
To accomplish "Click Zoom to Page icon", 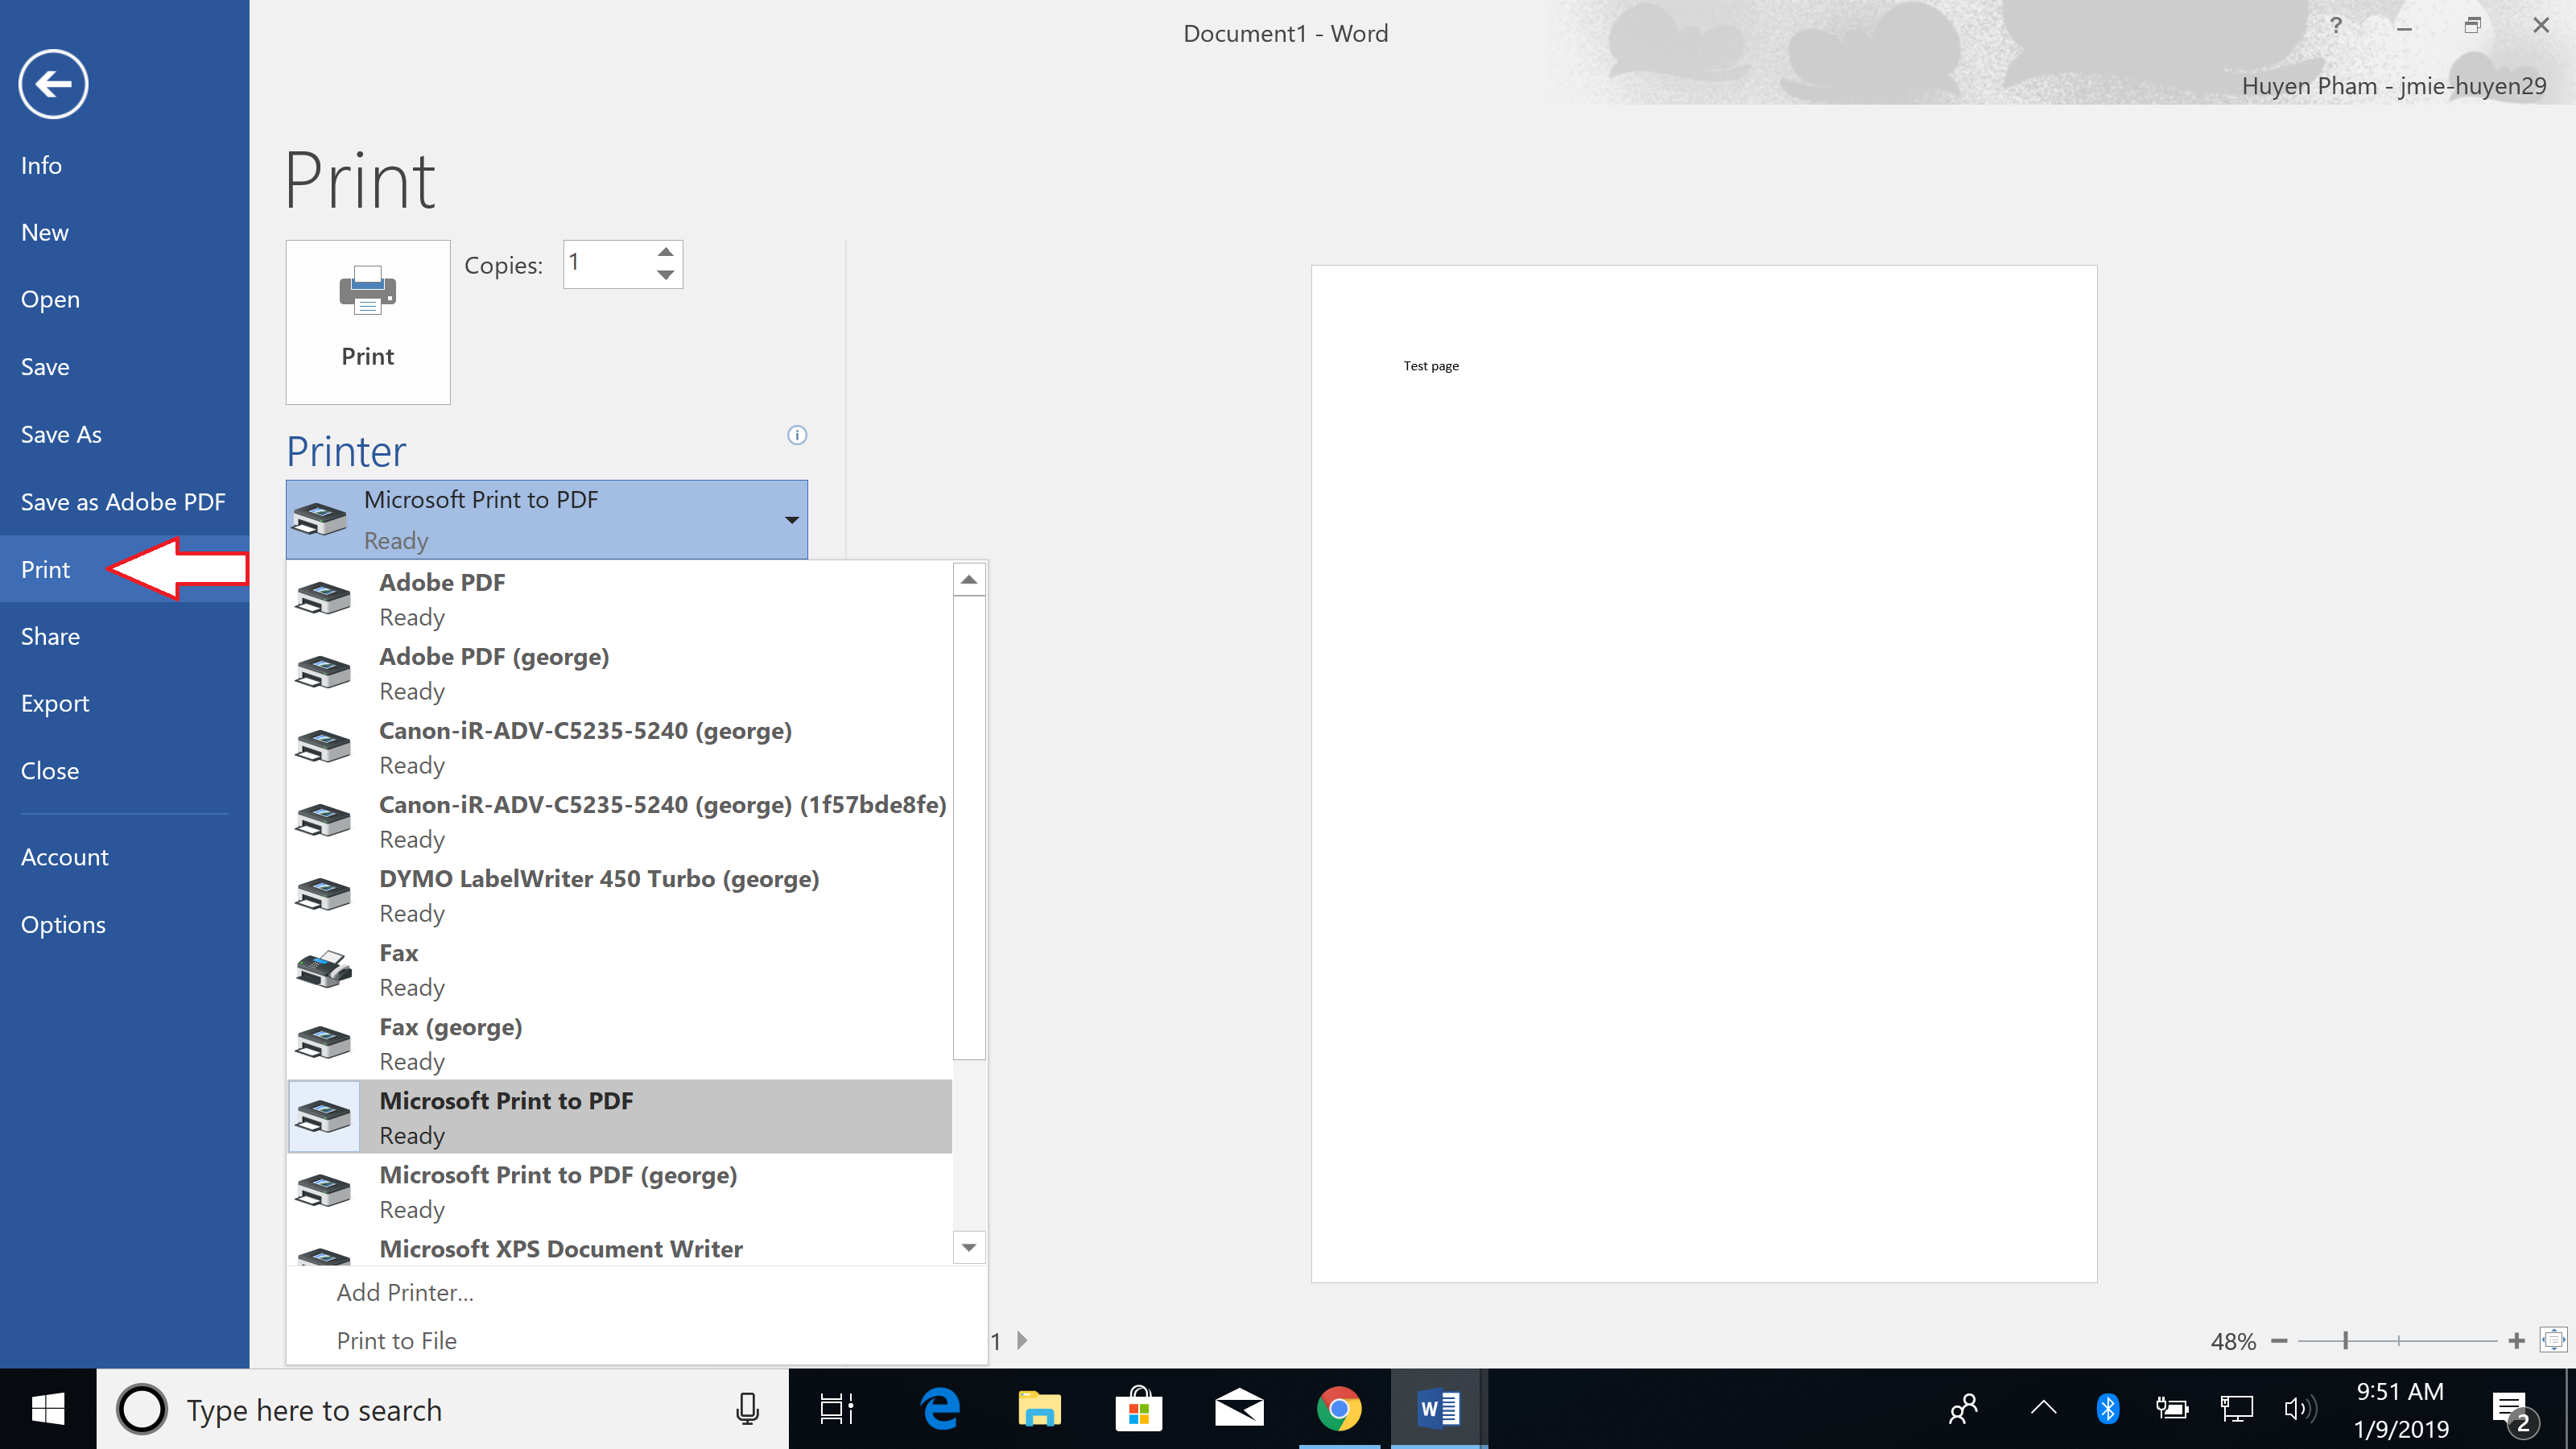I will [2553, 1340].
